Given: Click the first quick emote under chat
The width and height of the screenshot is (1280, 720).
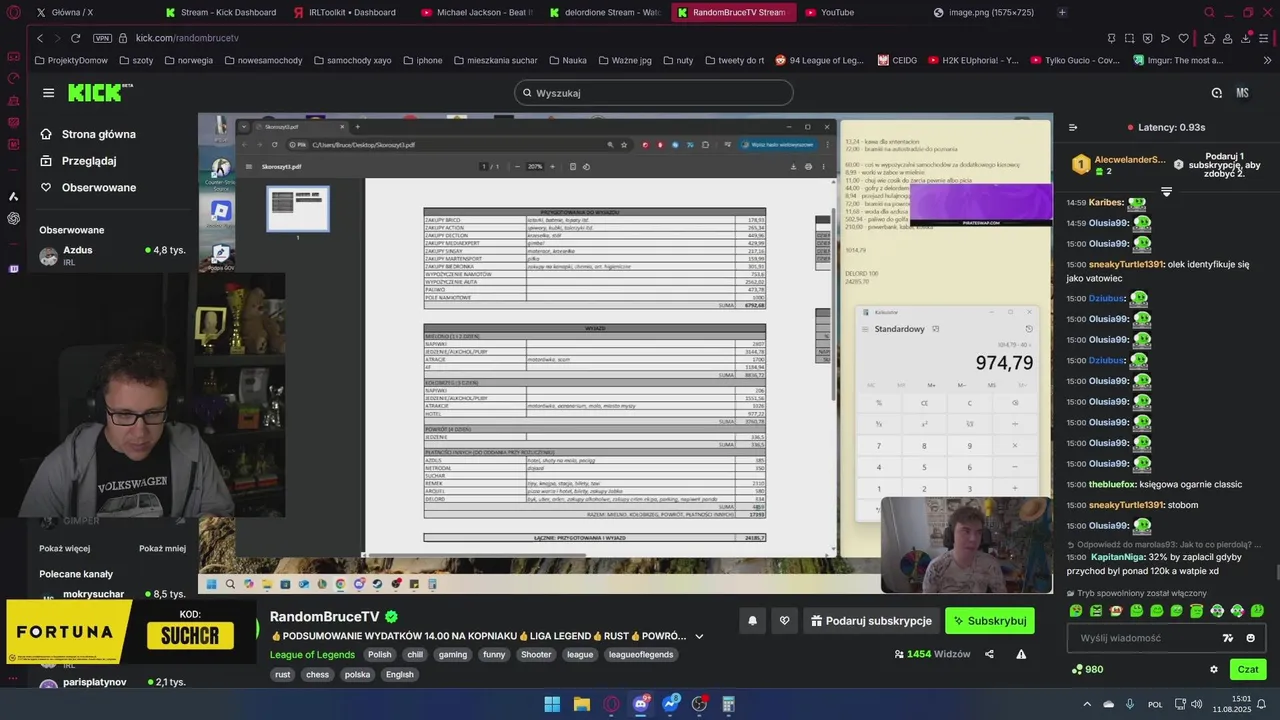Looking at the screenshot, I should [x=1076, y=611].
